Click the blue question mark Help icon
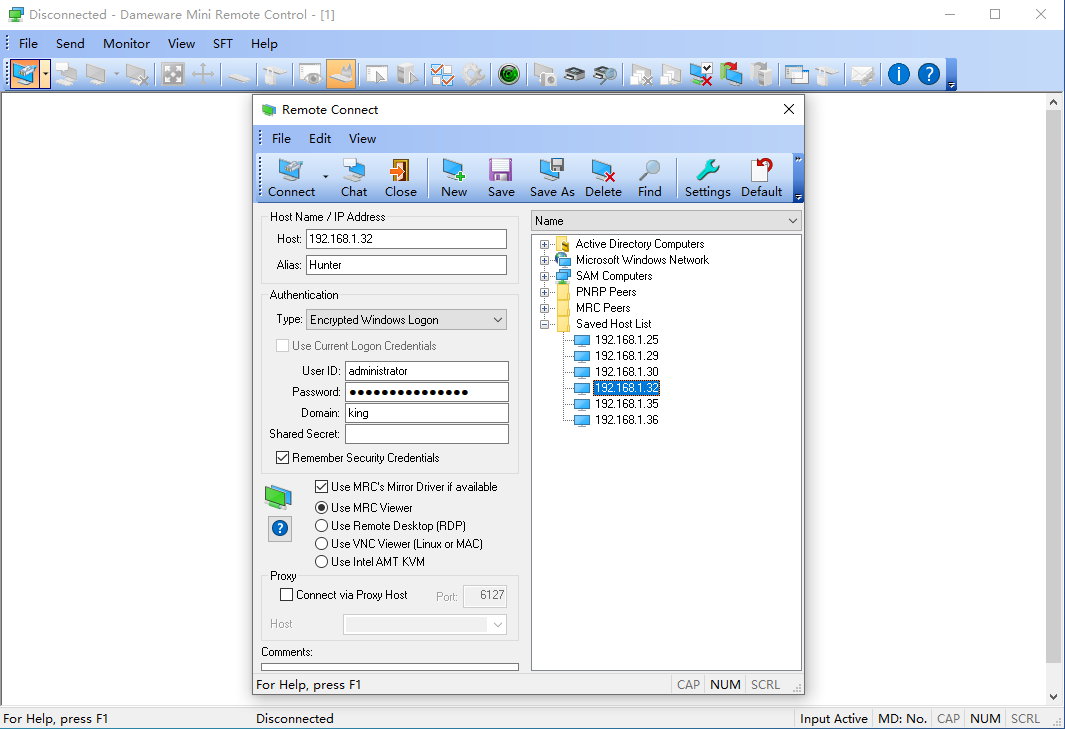 928,73
